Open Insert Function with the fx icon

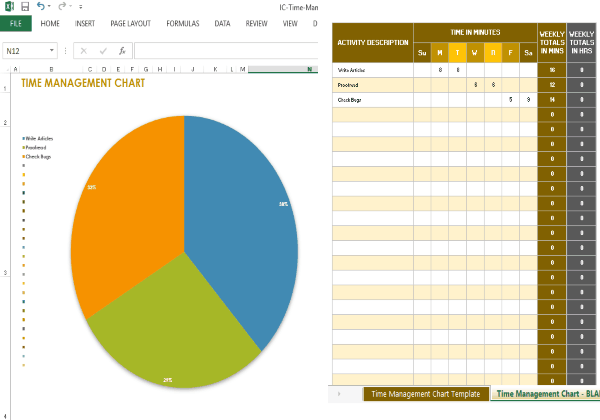click(x=122, y=51)
